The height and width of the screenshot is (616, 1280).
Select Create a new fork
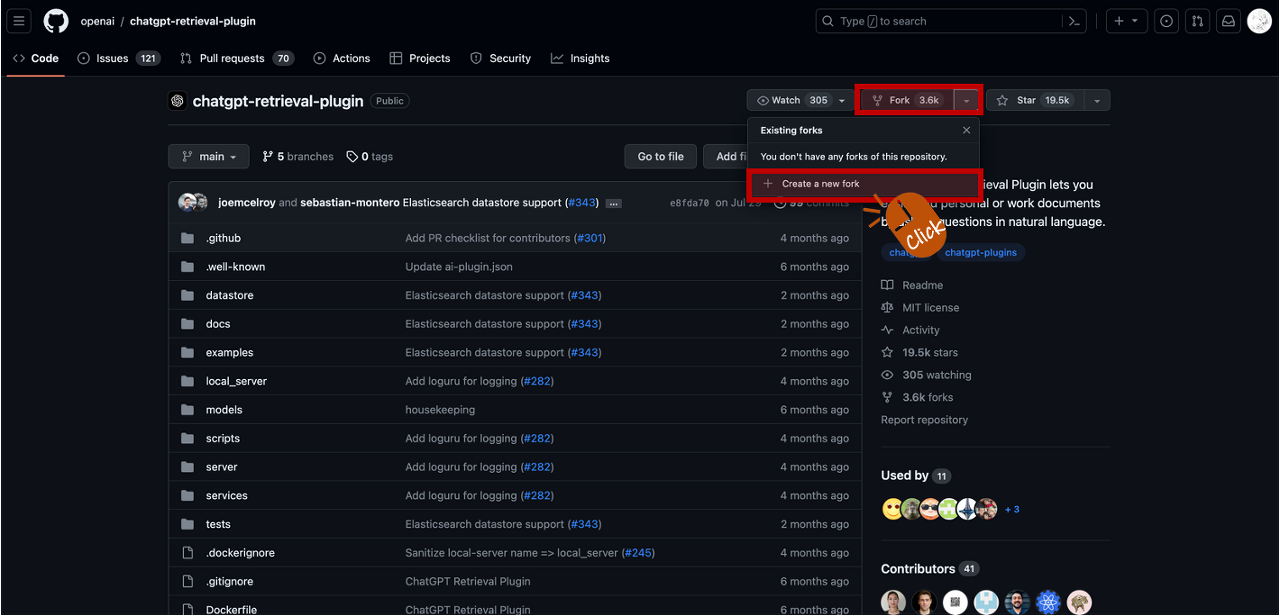tap(863, 184)
